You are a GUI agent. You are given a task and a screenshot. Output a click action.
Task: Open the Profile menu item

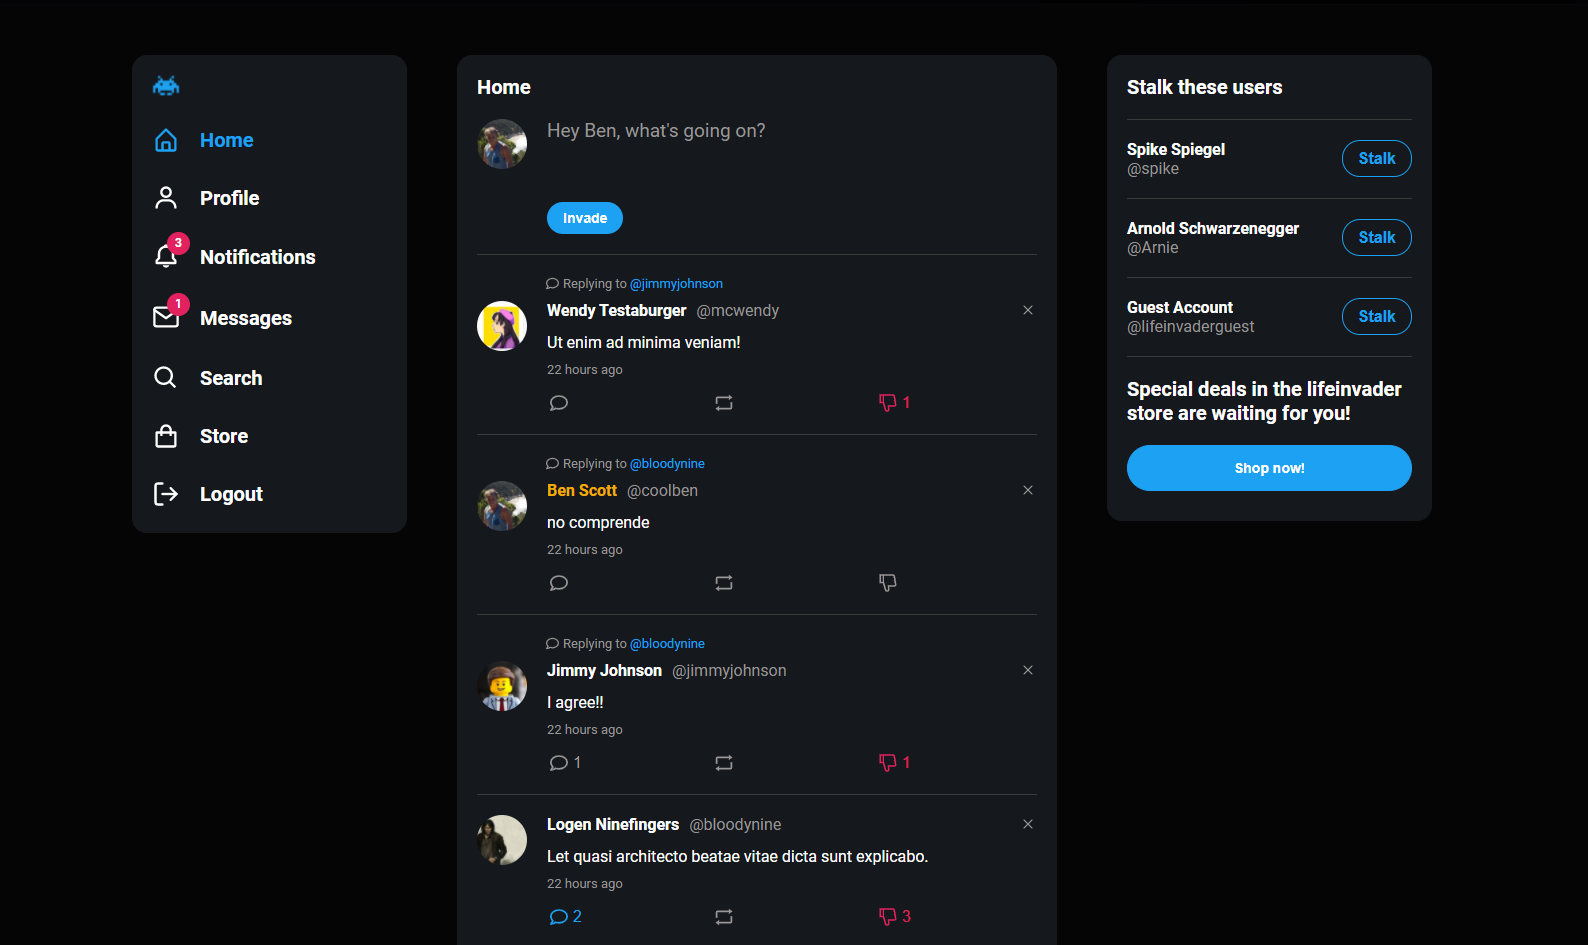point(229,198)
